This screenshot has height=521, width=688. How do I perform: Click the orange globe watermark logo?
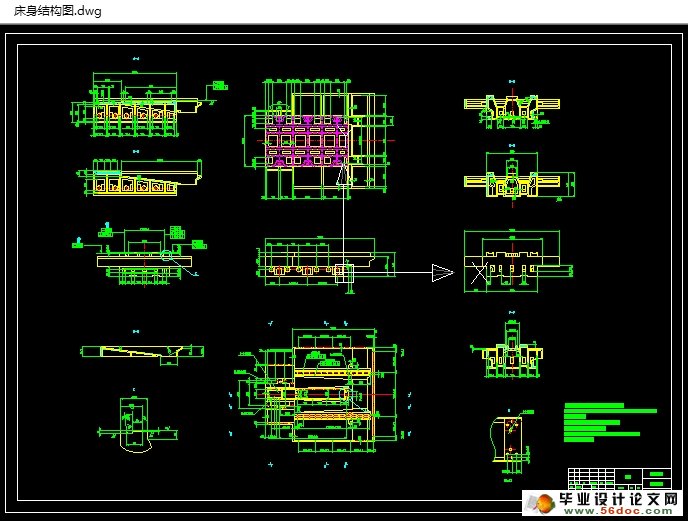[540, 502]
